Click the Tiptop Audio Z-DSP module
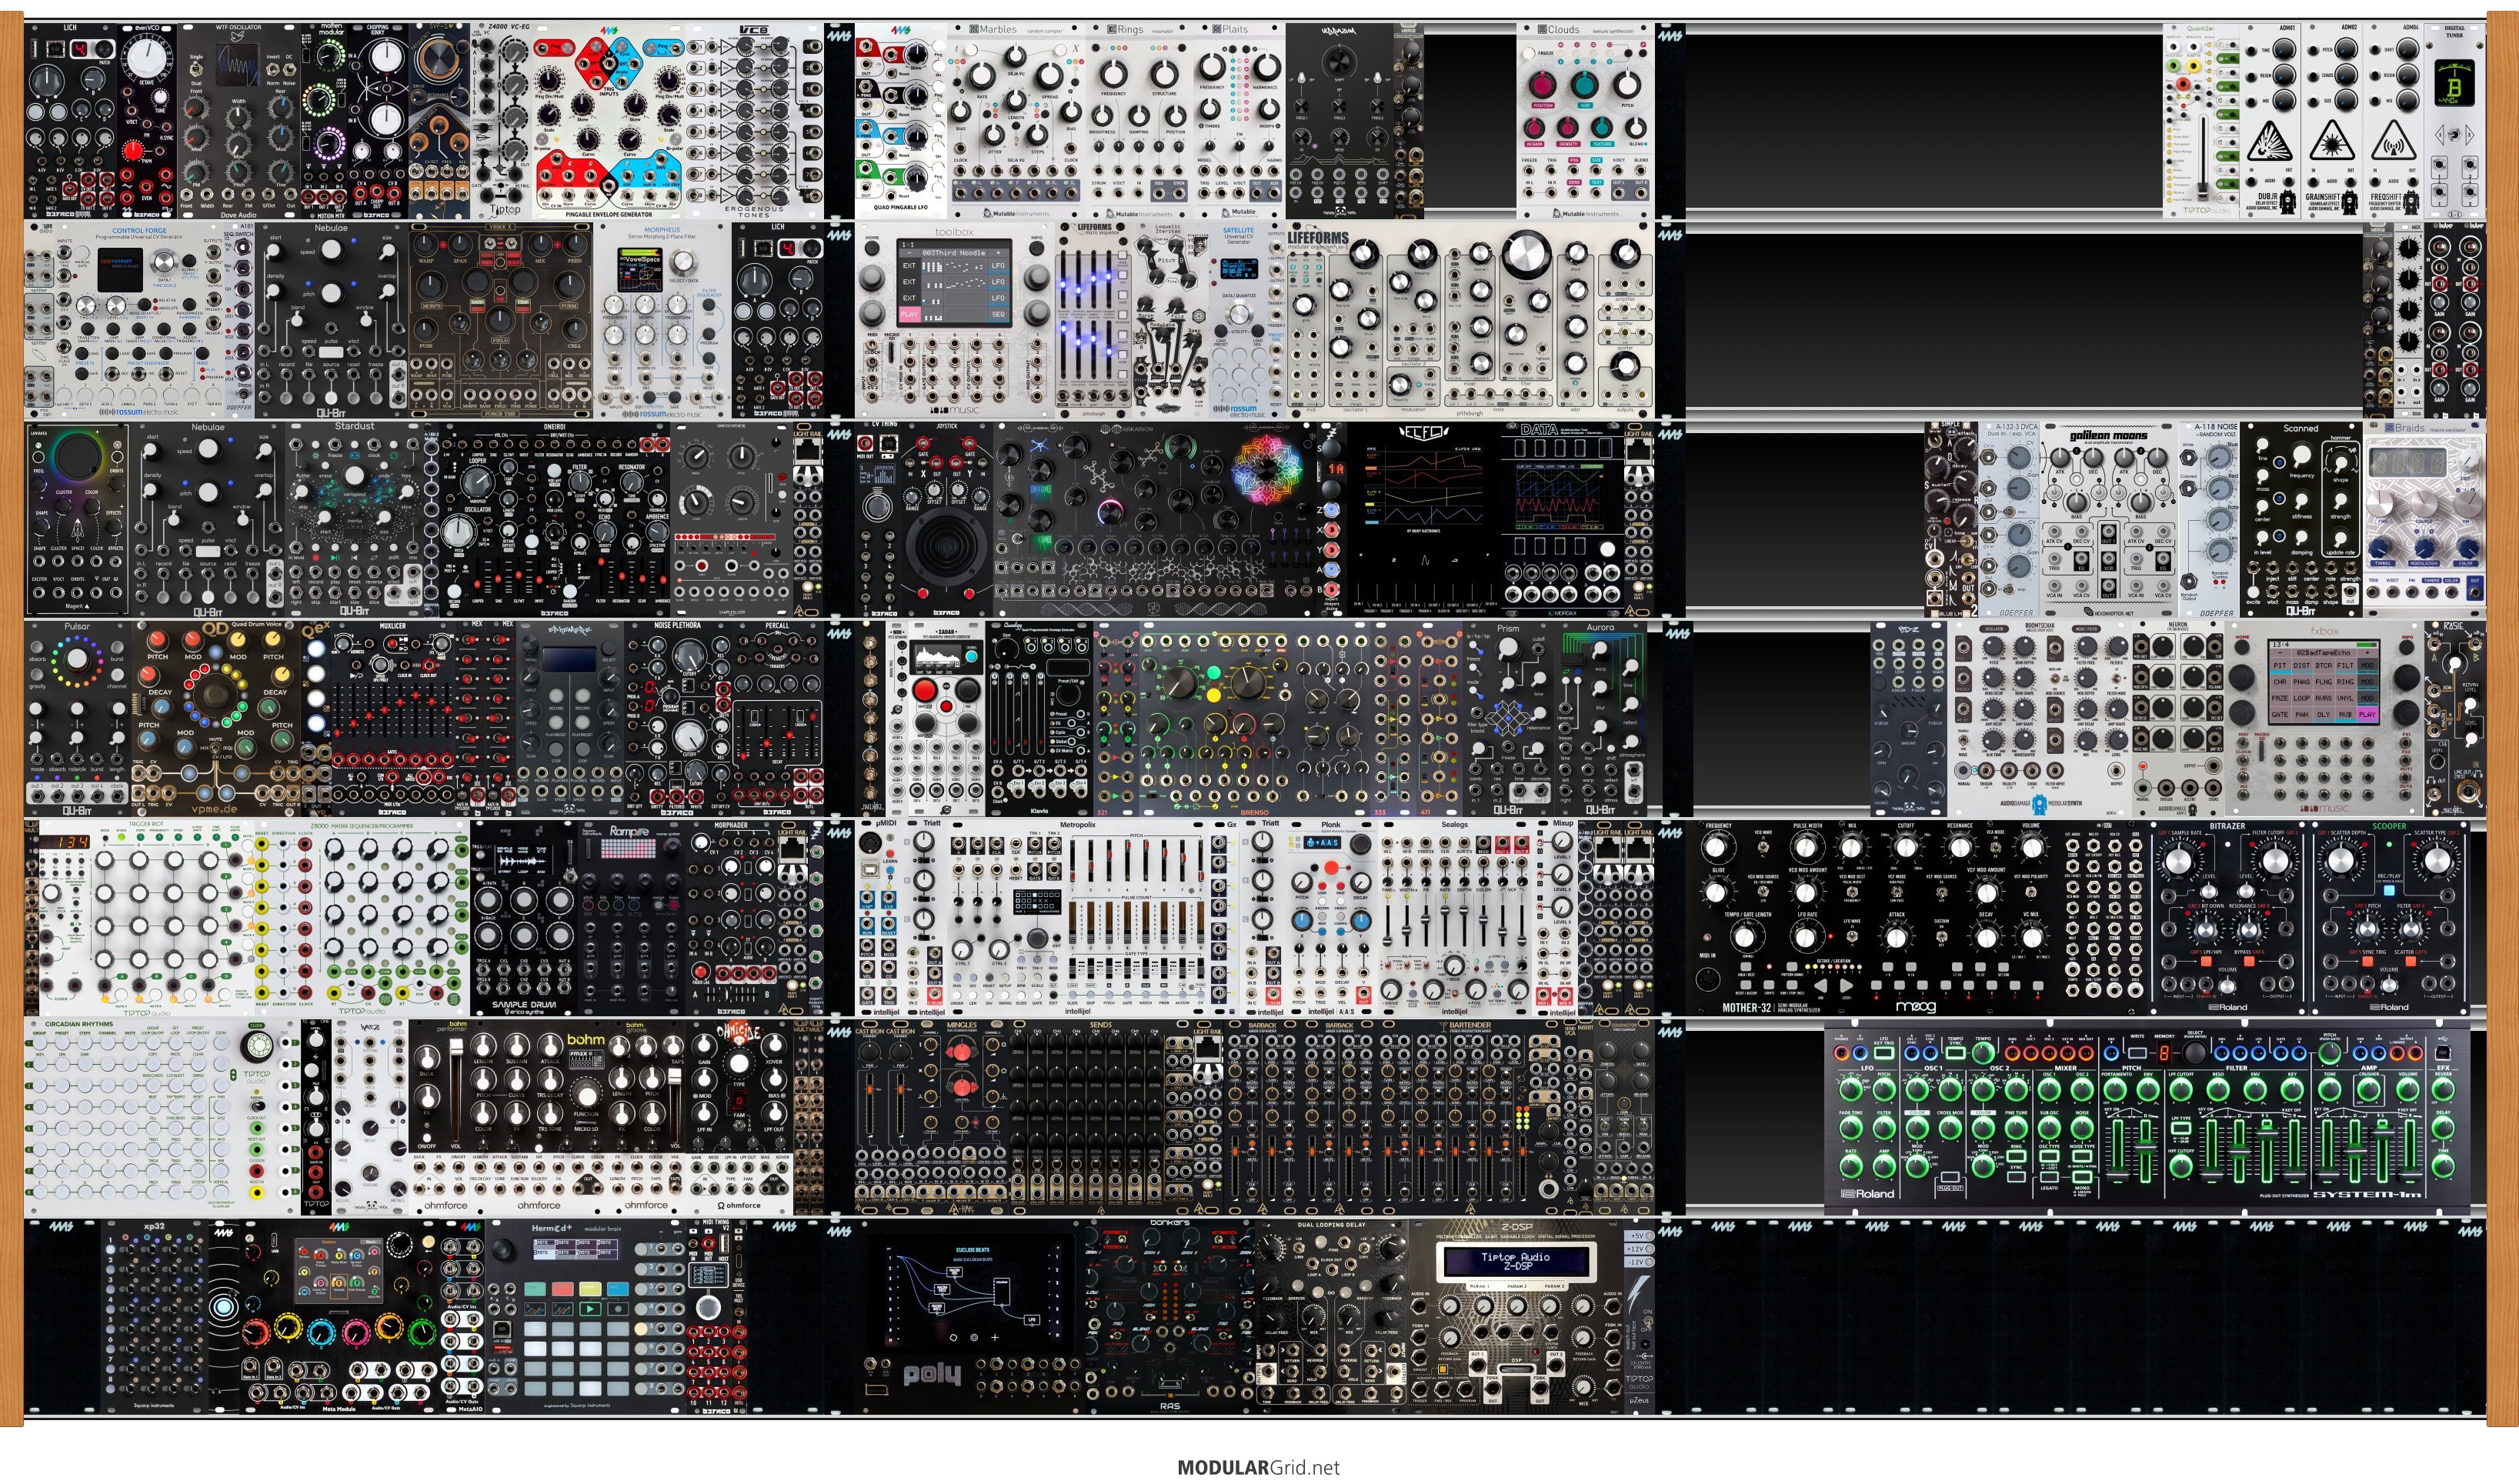Image resolution: width=2519 pixels, height=1484 pixels. pyautogui.click(x=1516, y=1316)
